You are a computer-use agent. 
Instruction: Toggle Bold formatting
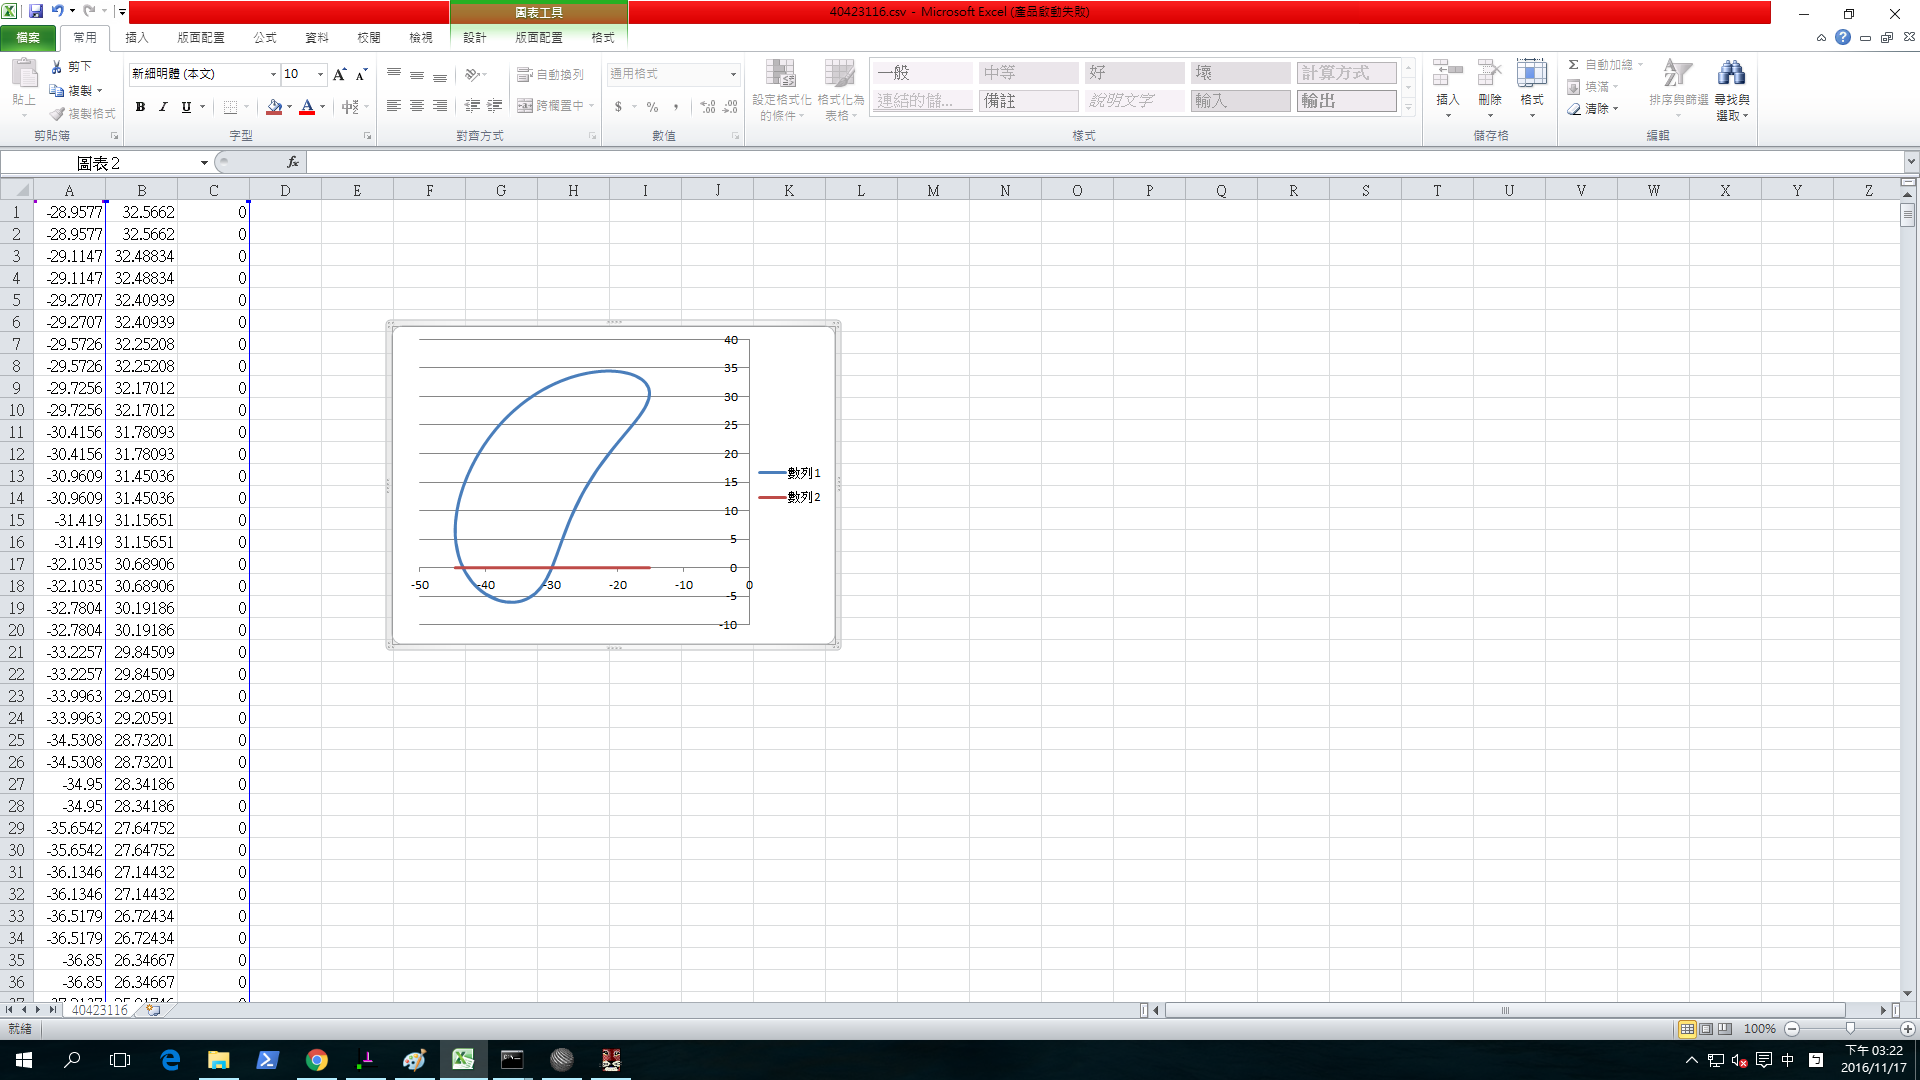point(140,107)
